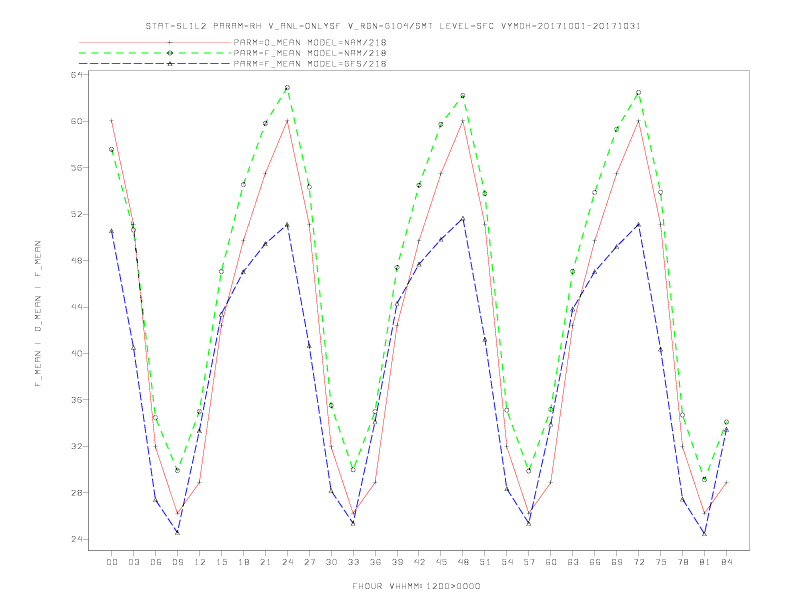The height and width of the screenshot is (612, 792).
Task: Click the green dashed legend line sample
Action: pyautogui.click(x=155, y=53)
